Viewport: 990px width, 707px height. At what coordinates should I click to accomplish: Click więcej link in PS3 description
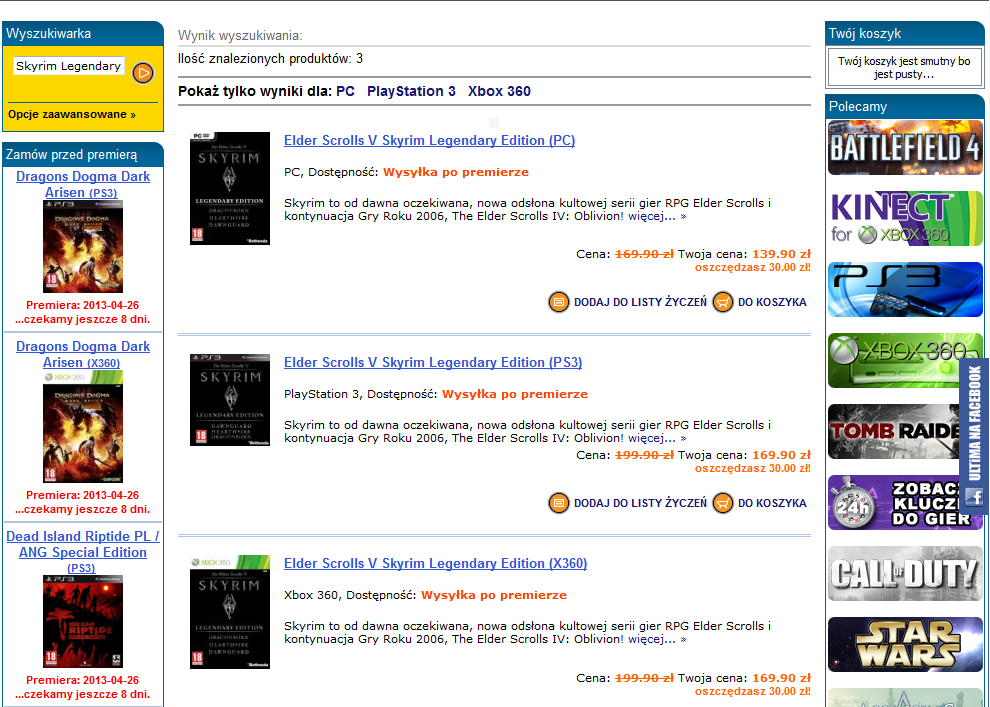(657, 438)
